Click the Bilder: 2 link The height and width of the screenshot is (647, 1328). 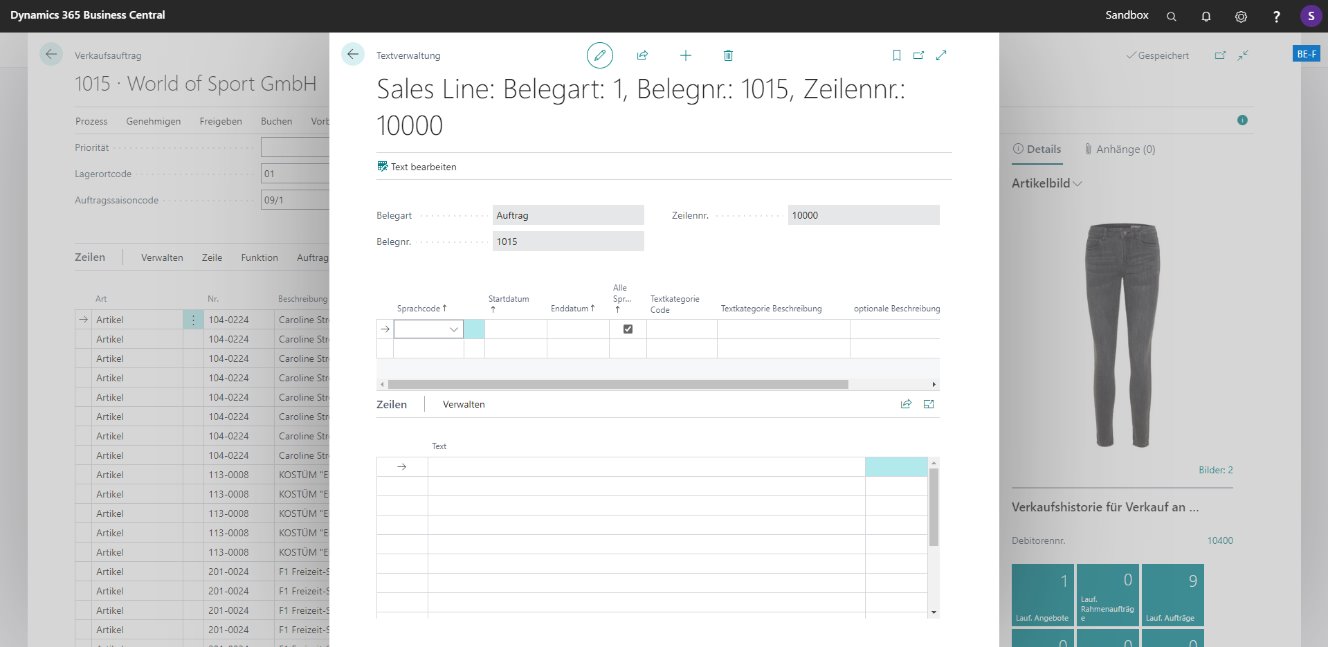click(1215, 470)
